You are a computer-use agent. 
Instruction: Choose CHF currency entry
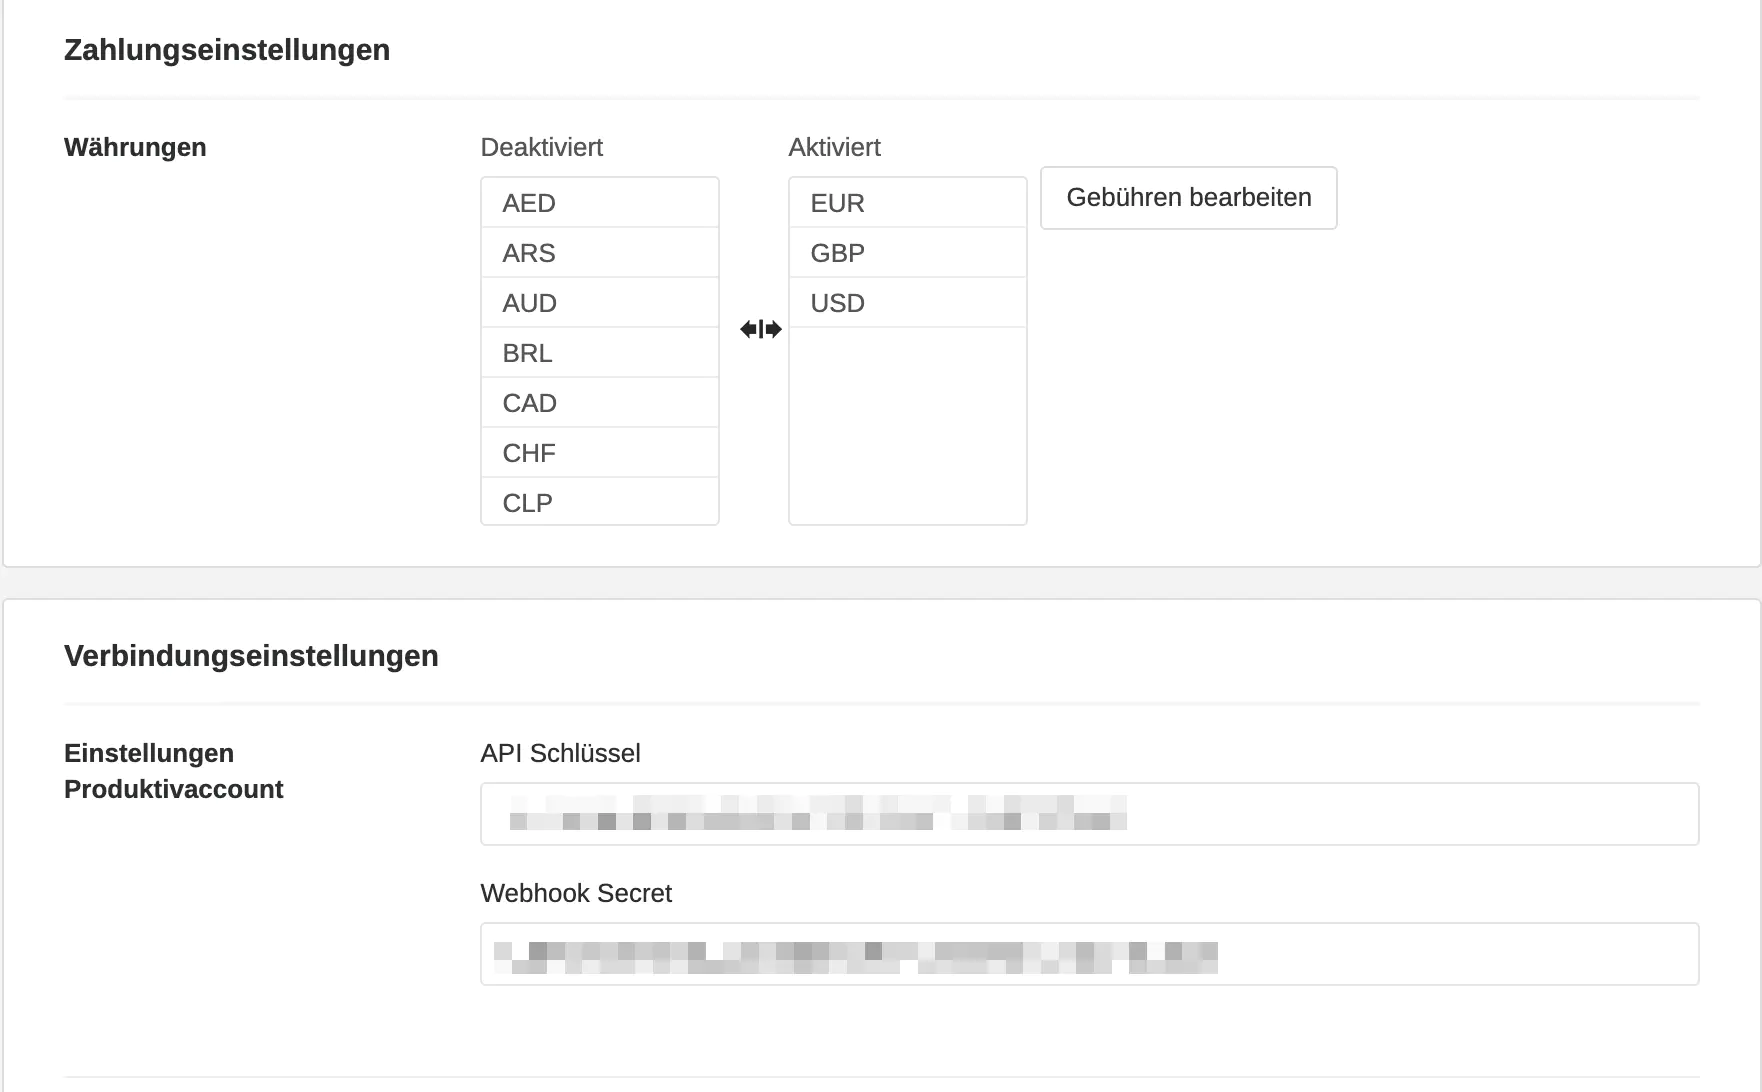(x=599, y=453)
